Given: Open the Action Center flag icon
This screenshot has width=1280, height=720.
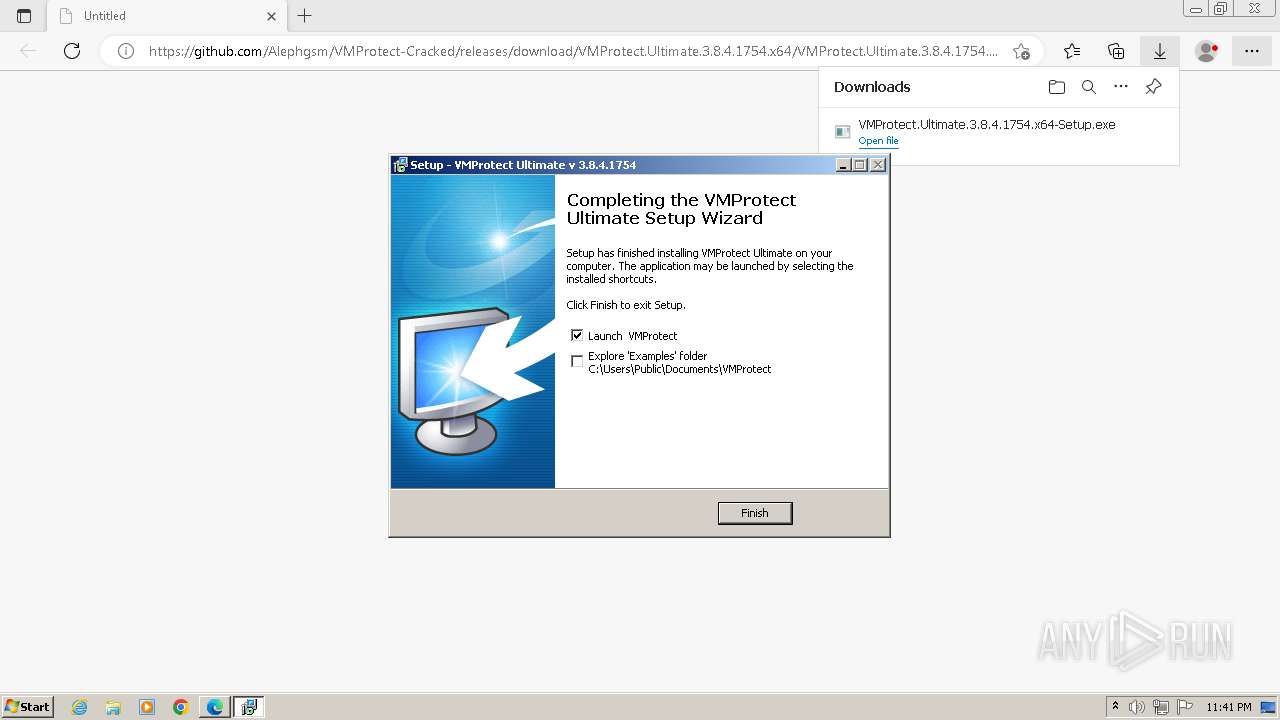Looking at the screenshot, I should click(x=1184, y=707).
